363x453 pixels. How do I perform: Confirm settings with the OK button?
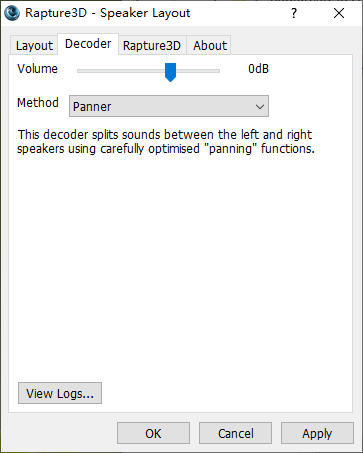(x=153, y=433)
